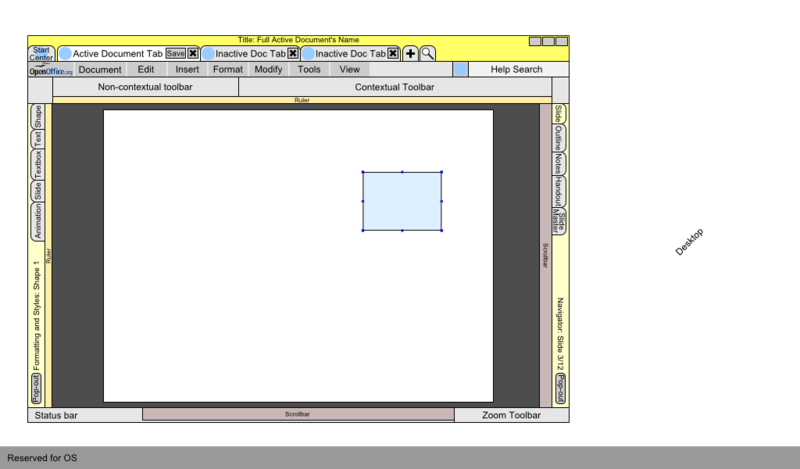Open the Modify menu
This screenshot has width=800, height=469.
268,70
